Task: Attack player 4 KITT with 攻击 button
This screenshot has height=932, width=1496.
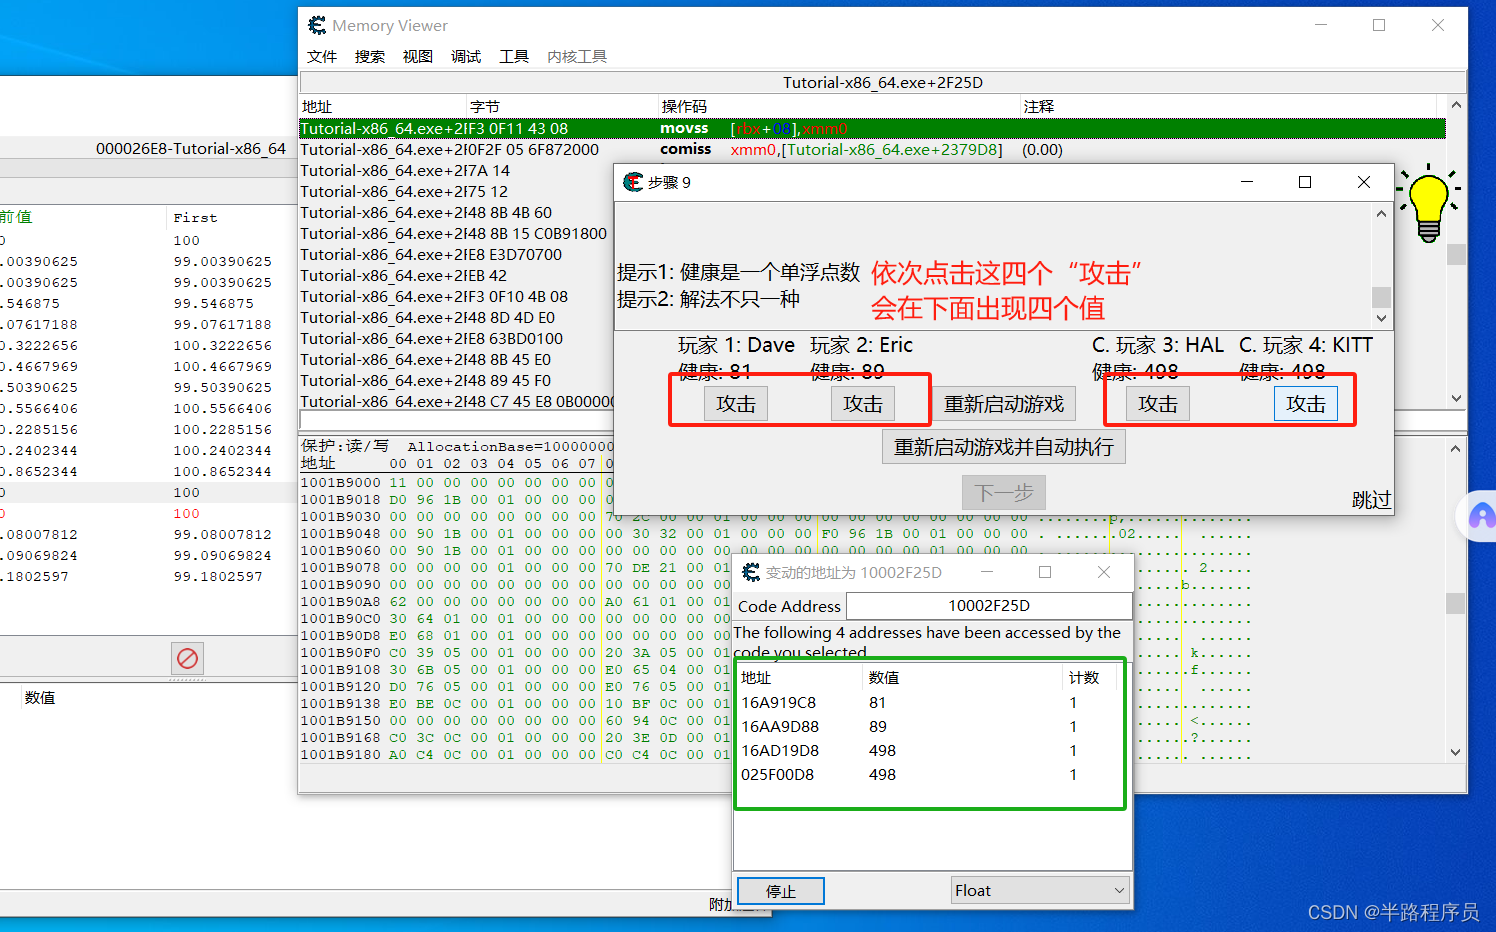Action: coord(1306,404)
